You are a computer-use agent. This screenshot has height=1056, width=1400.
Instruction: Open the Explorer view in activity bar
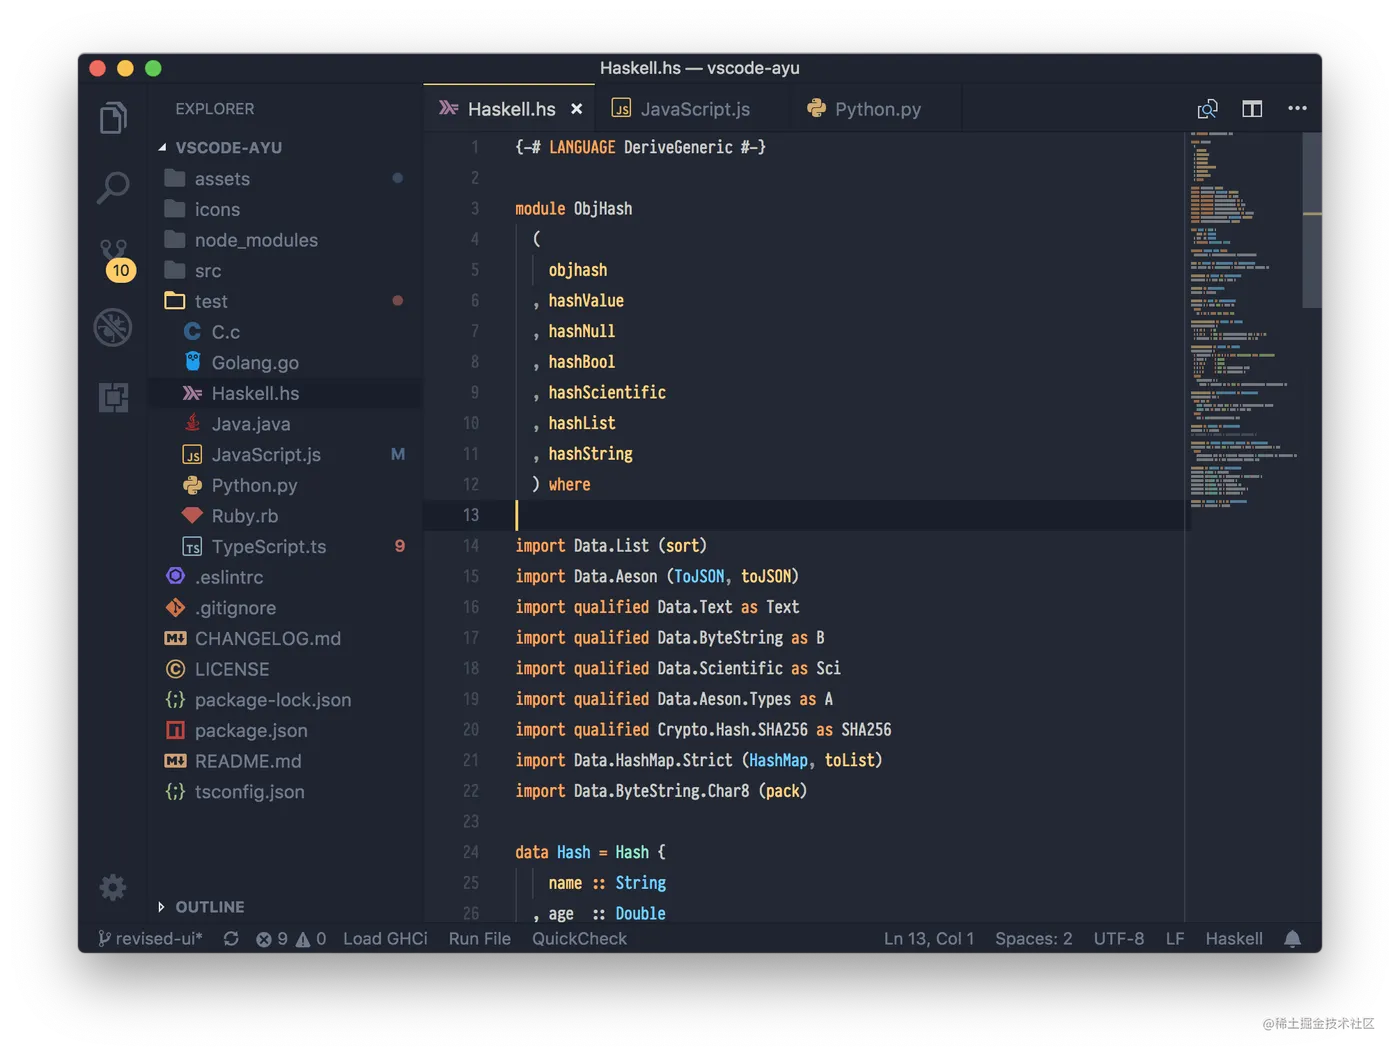tap(113, 118)
